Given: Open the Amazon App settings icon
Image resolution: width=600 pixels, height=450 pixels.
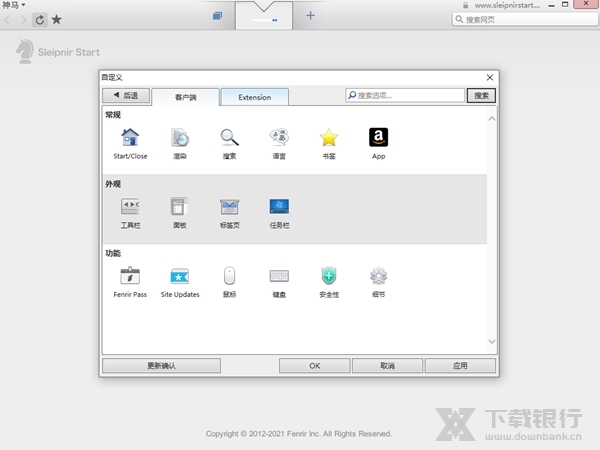Looking at the screenshot, I should coord(378,139).
